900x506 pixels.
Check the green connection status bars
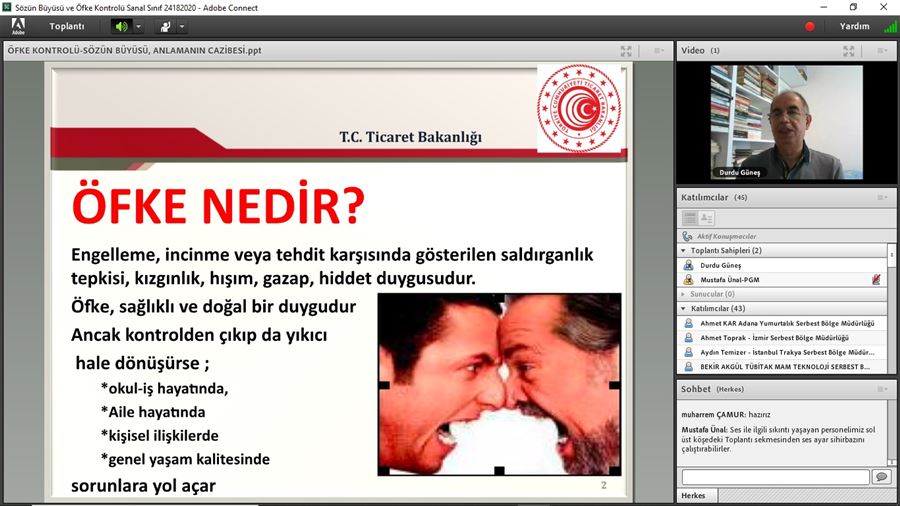click(x=890, y=27)
